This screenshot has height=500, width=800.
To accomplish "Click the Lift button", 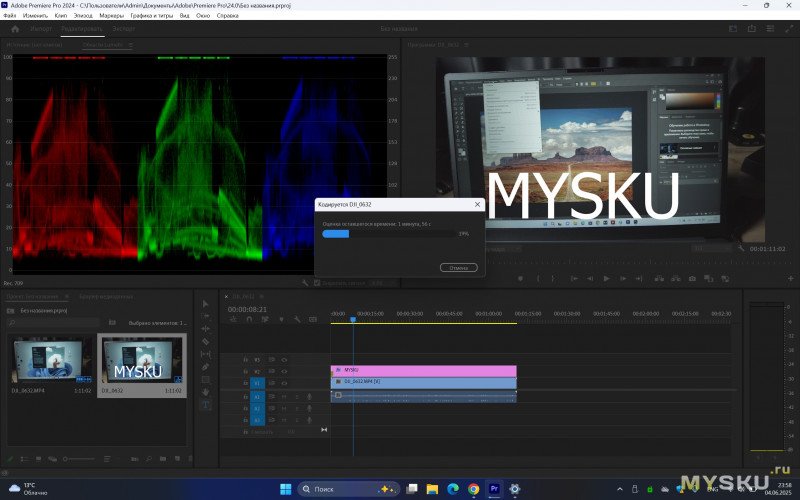I will (x=659, y=279).
